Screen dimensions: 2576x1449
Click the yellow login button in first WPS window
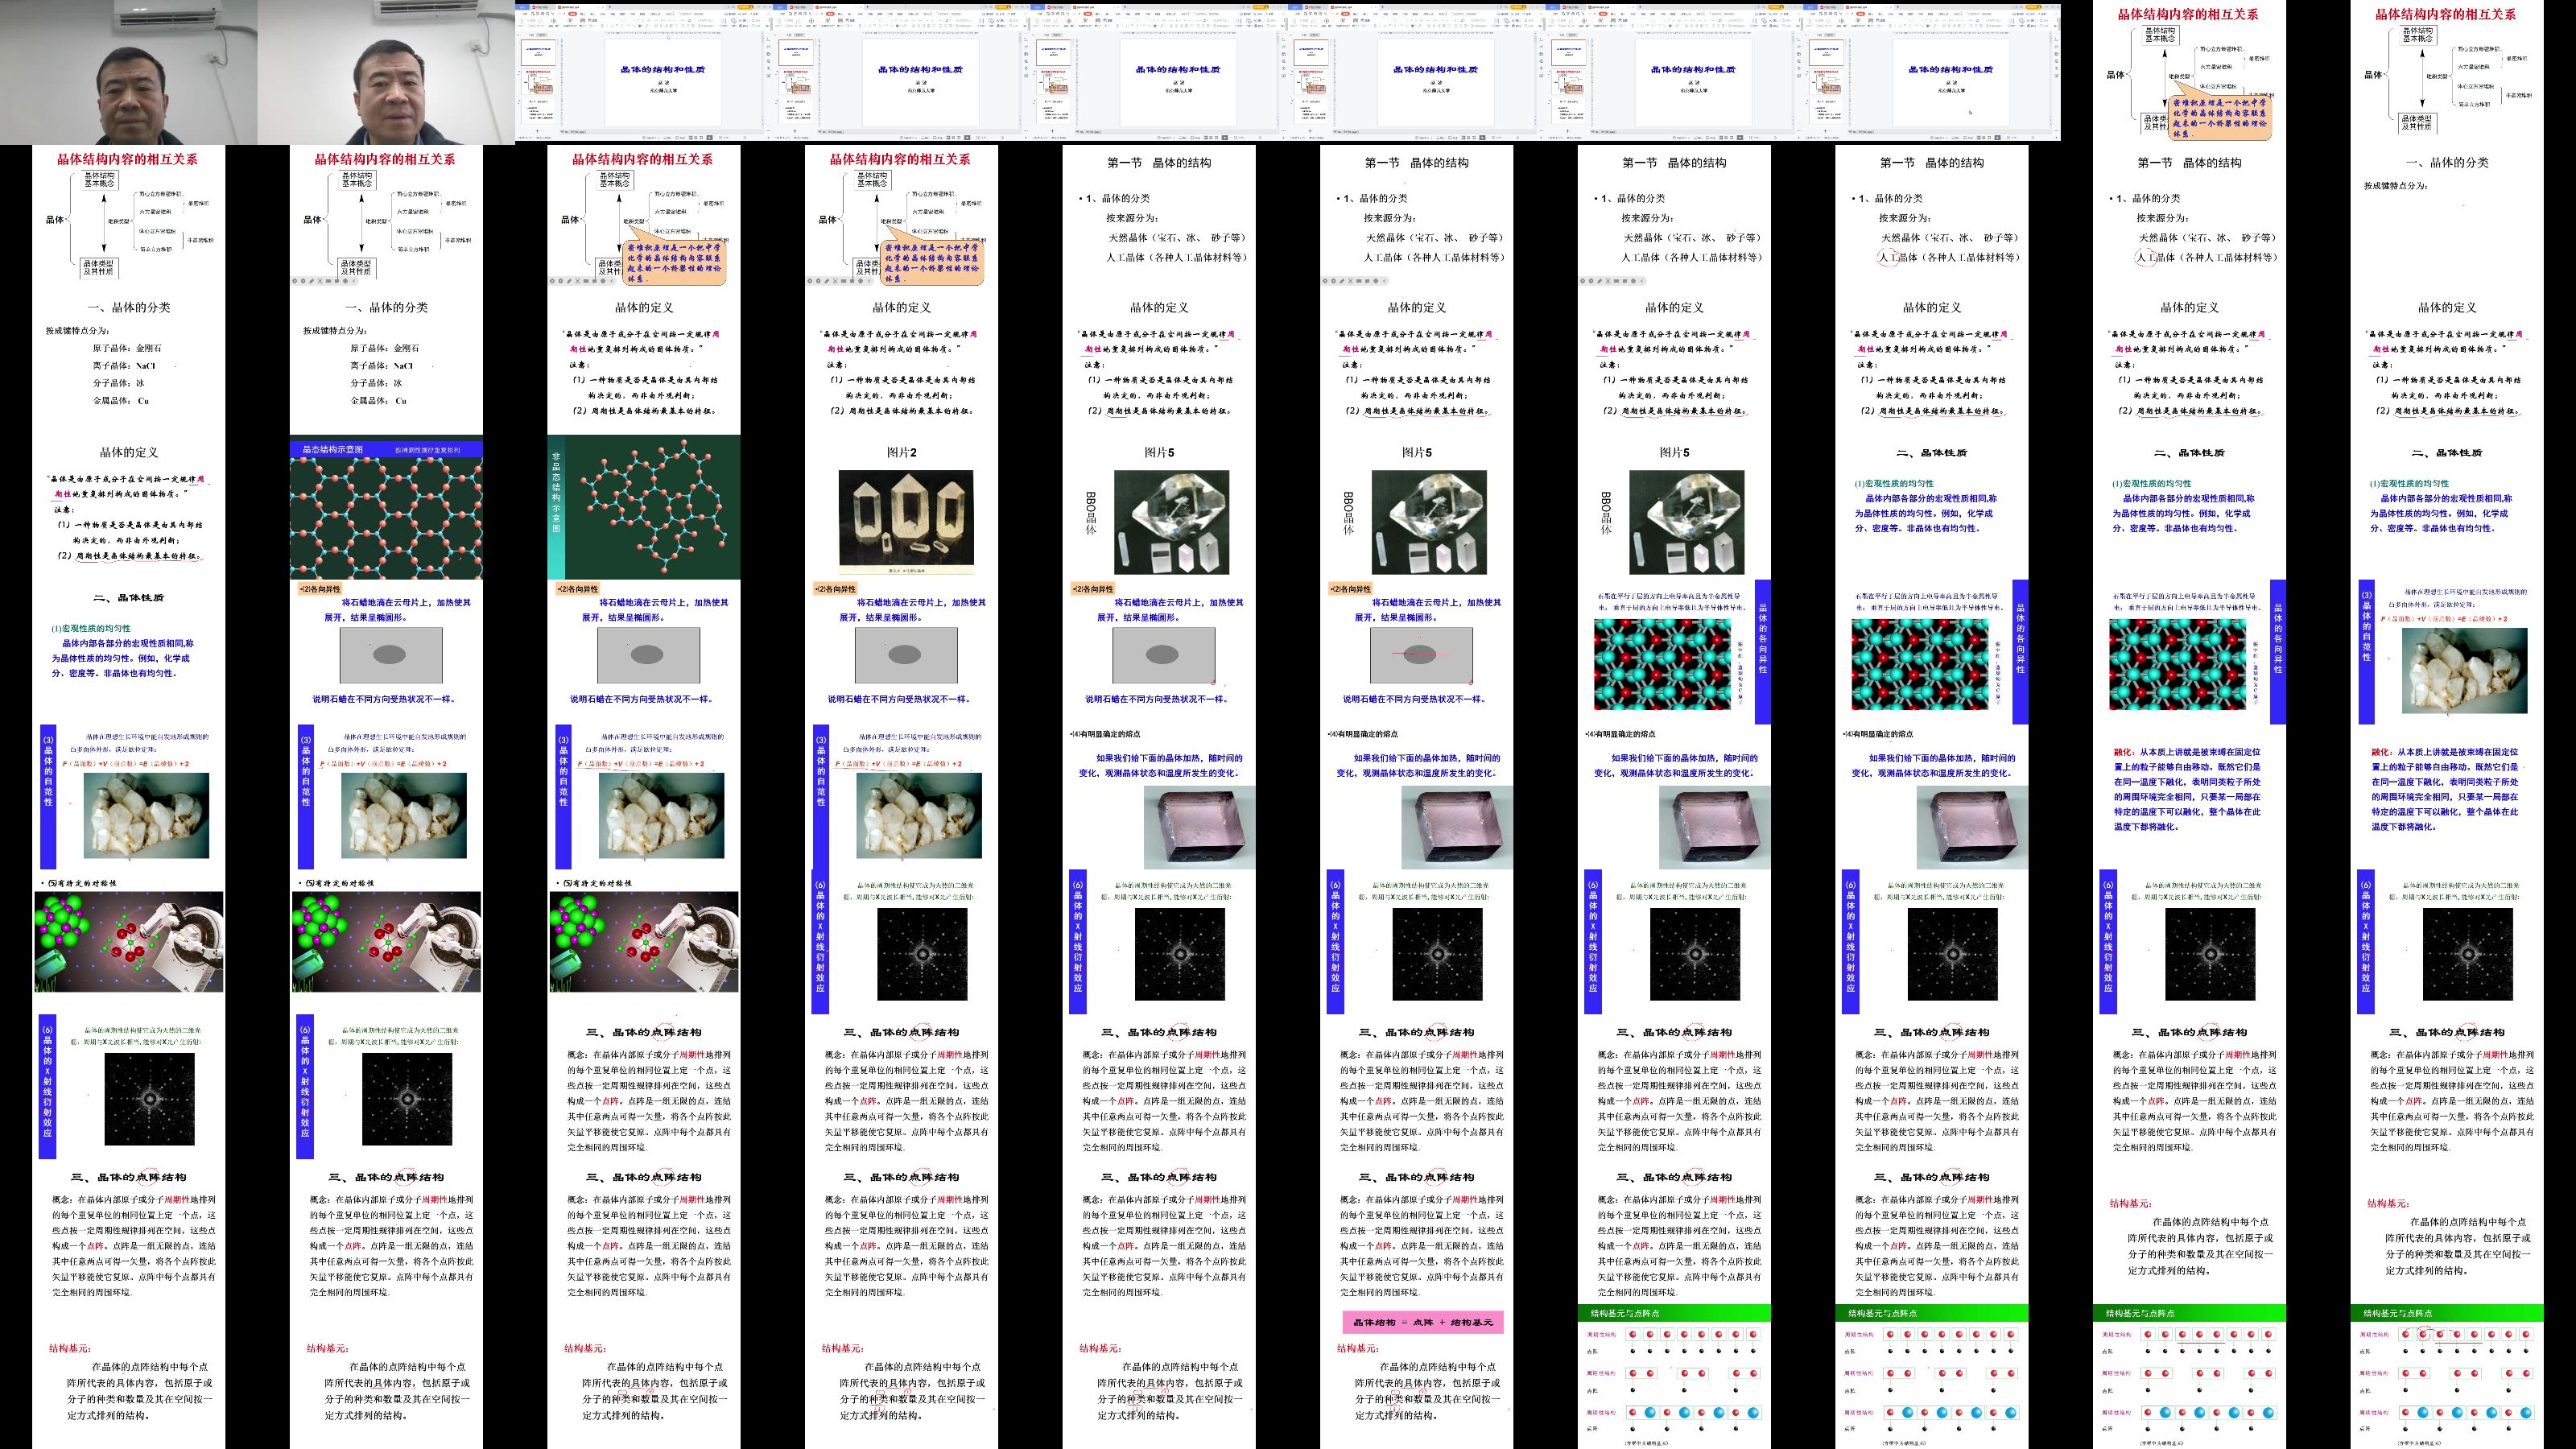pyautogui.click(x=745, y=7)
